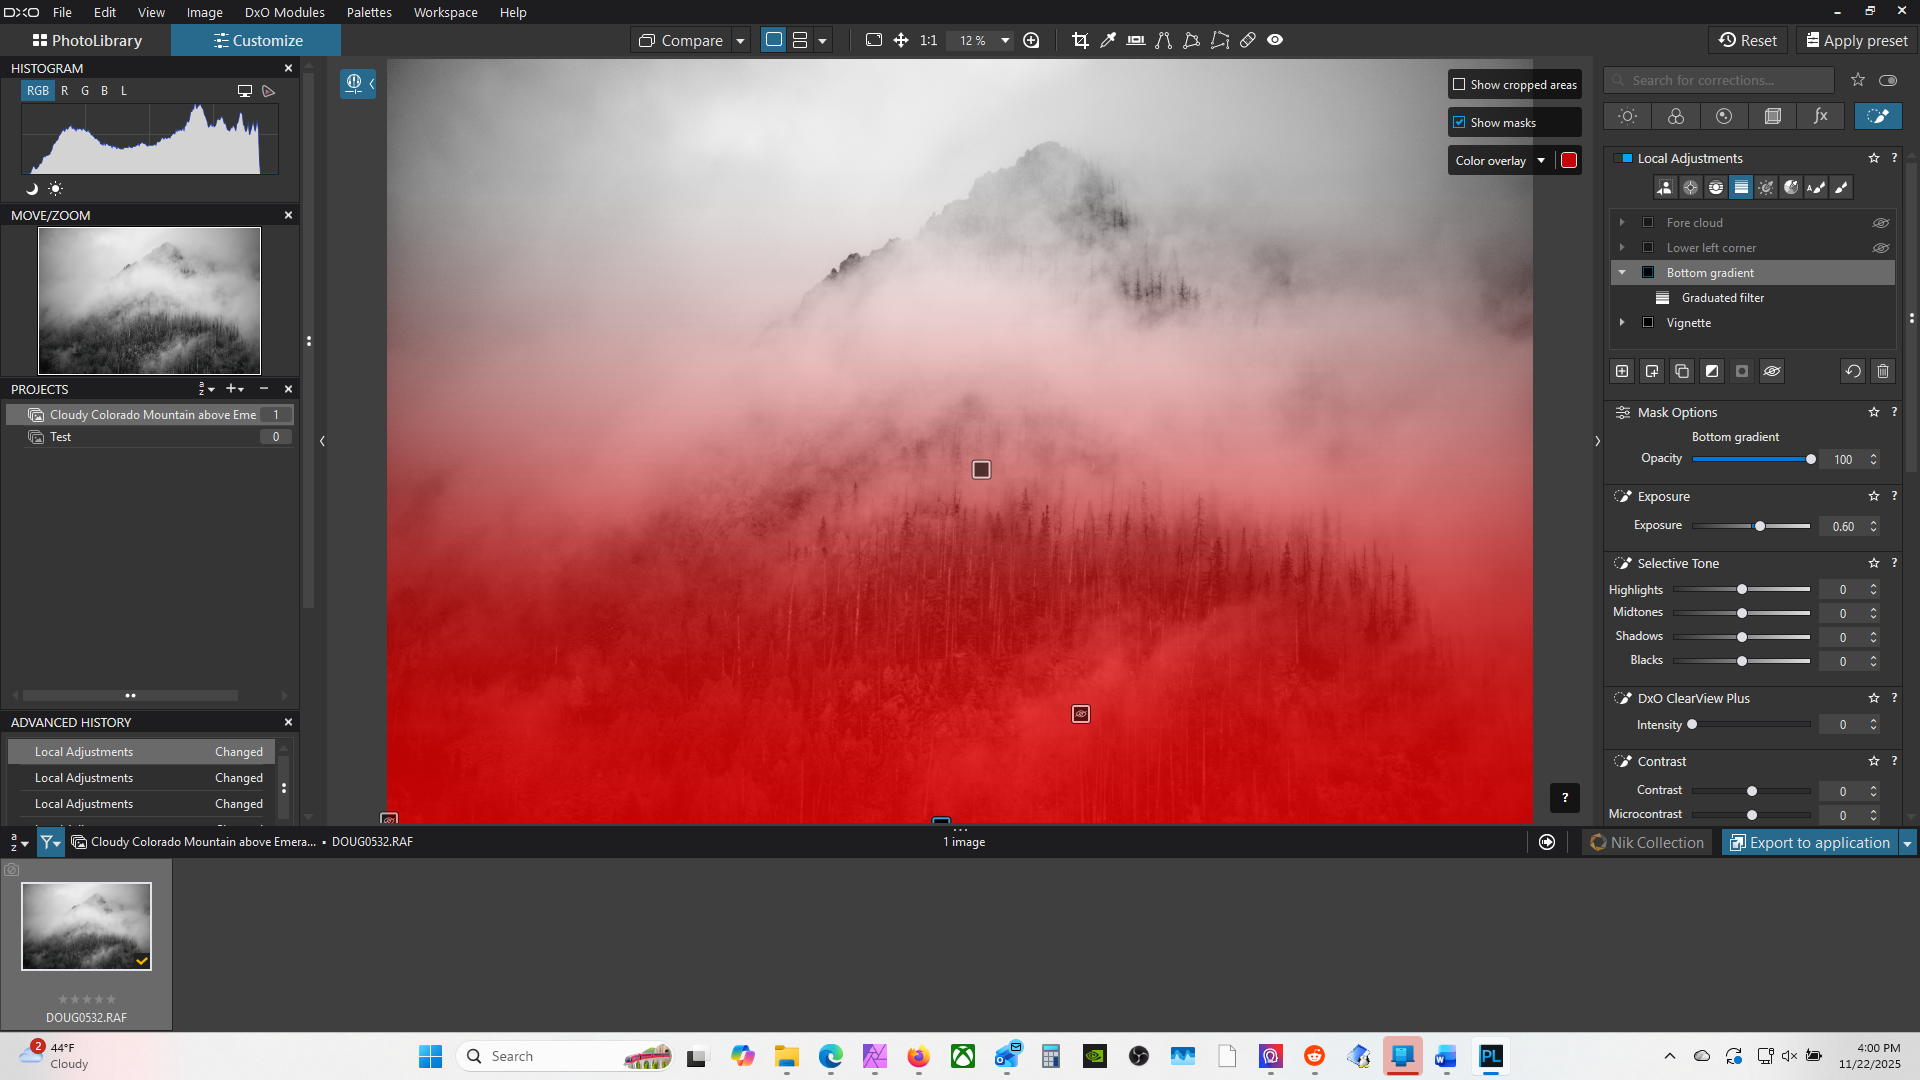This screenshot has width=1920, height=1080.
Task: Select the Control Point local adjustment tool
Action: click(x=1690, y=187)
